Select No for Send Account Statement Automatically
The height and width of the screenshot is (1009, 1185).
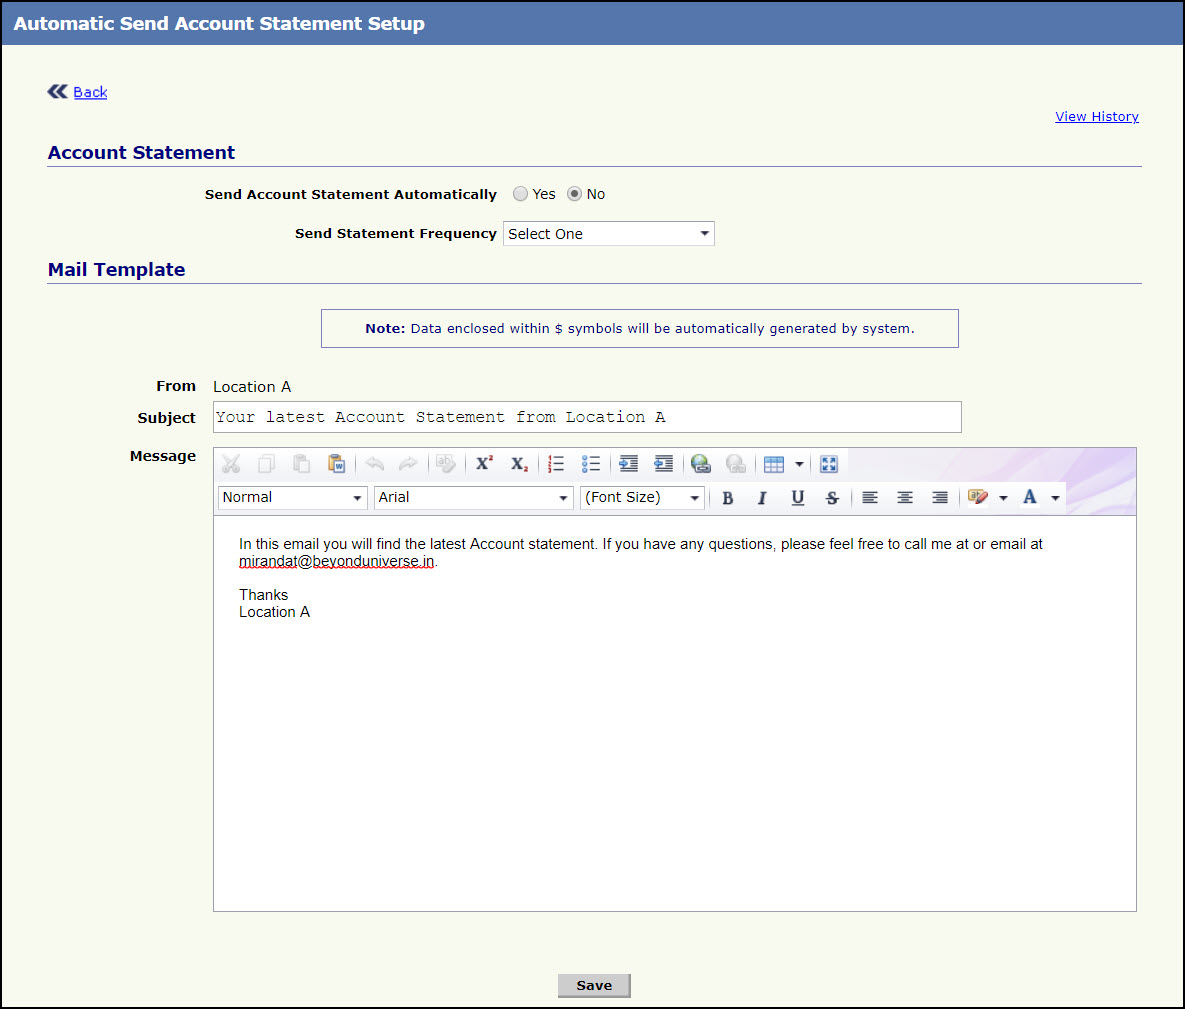(x=574, y=194)
